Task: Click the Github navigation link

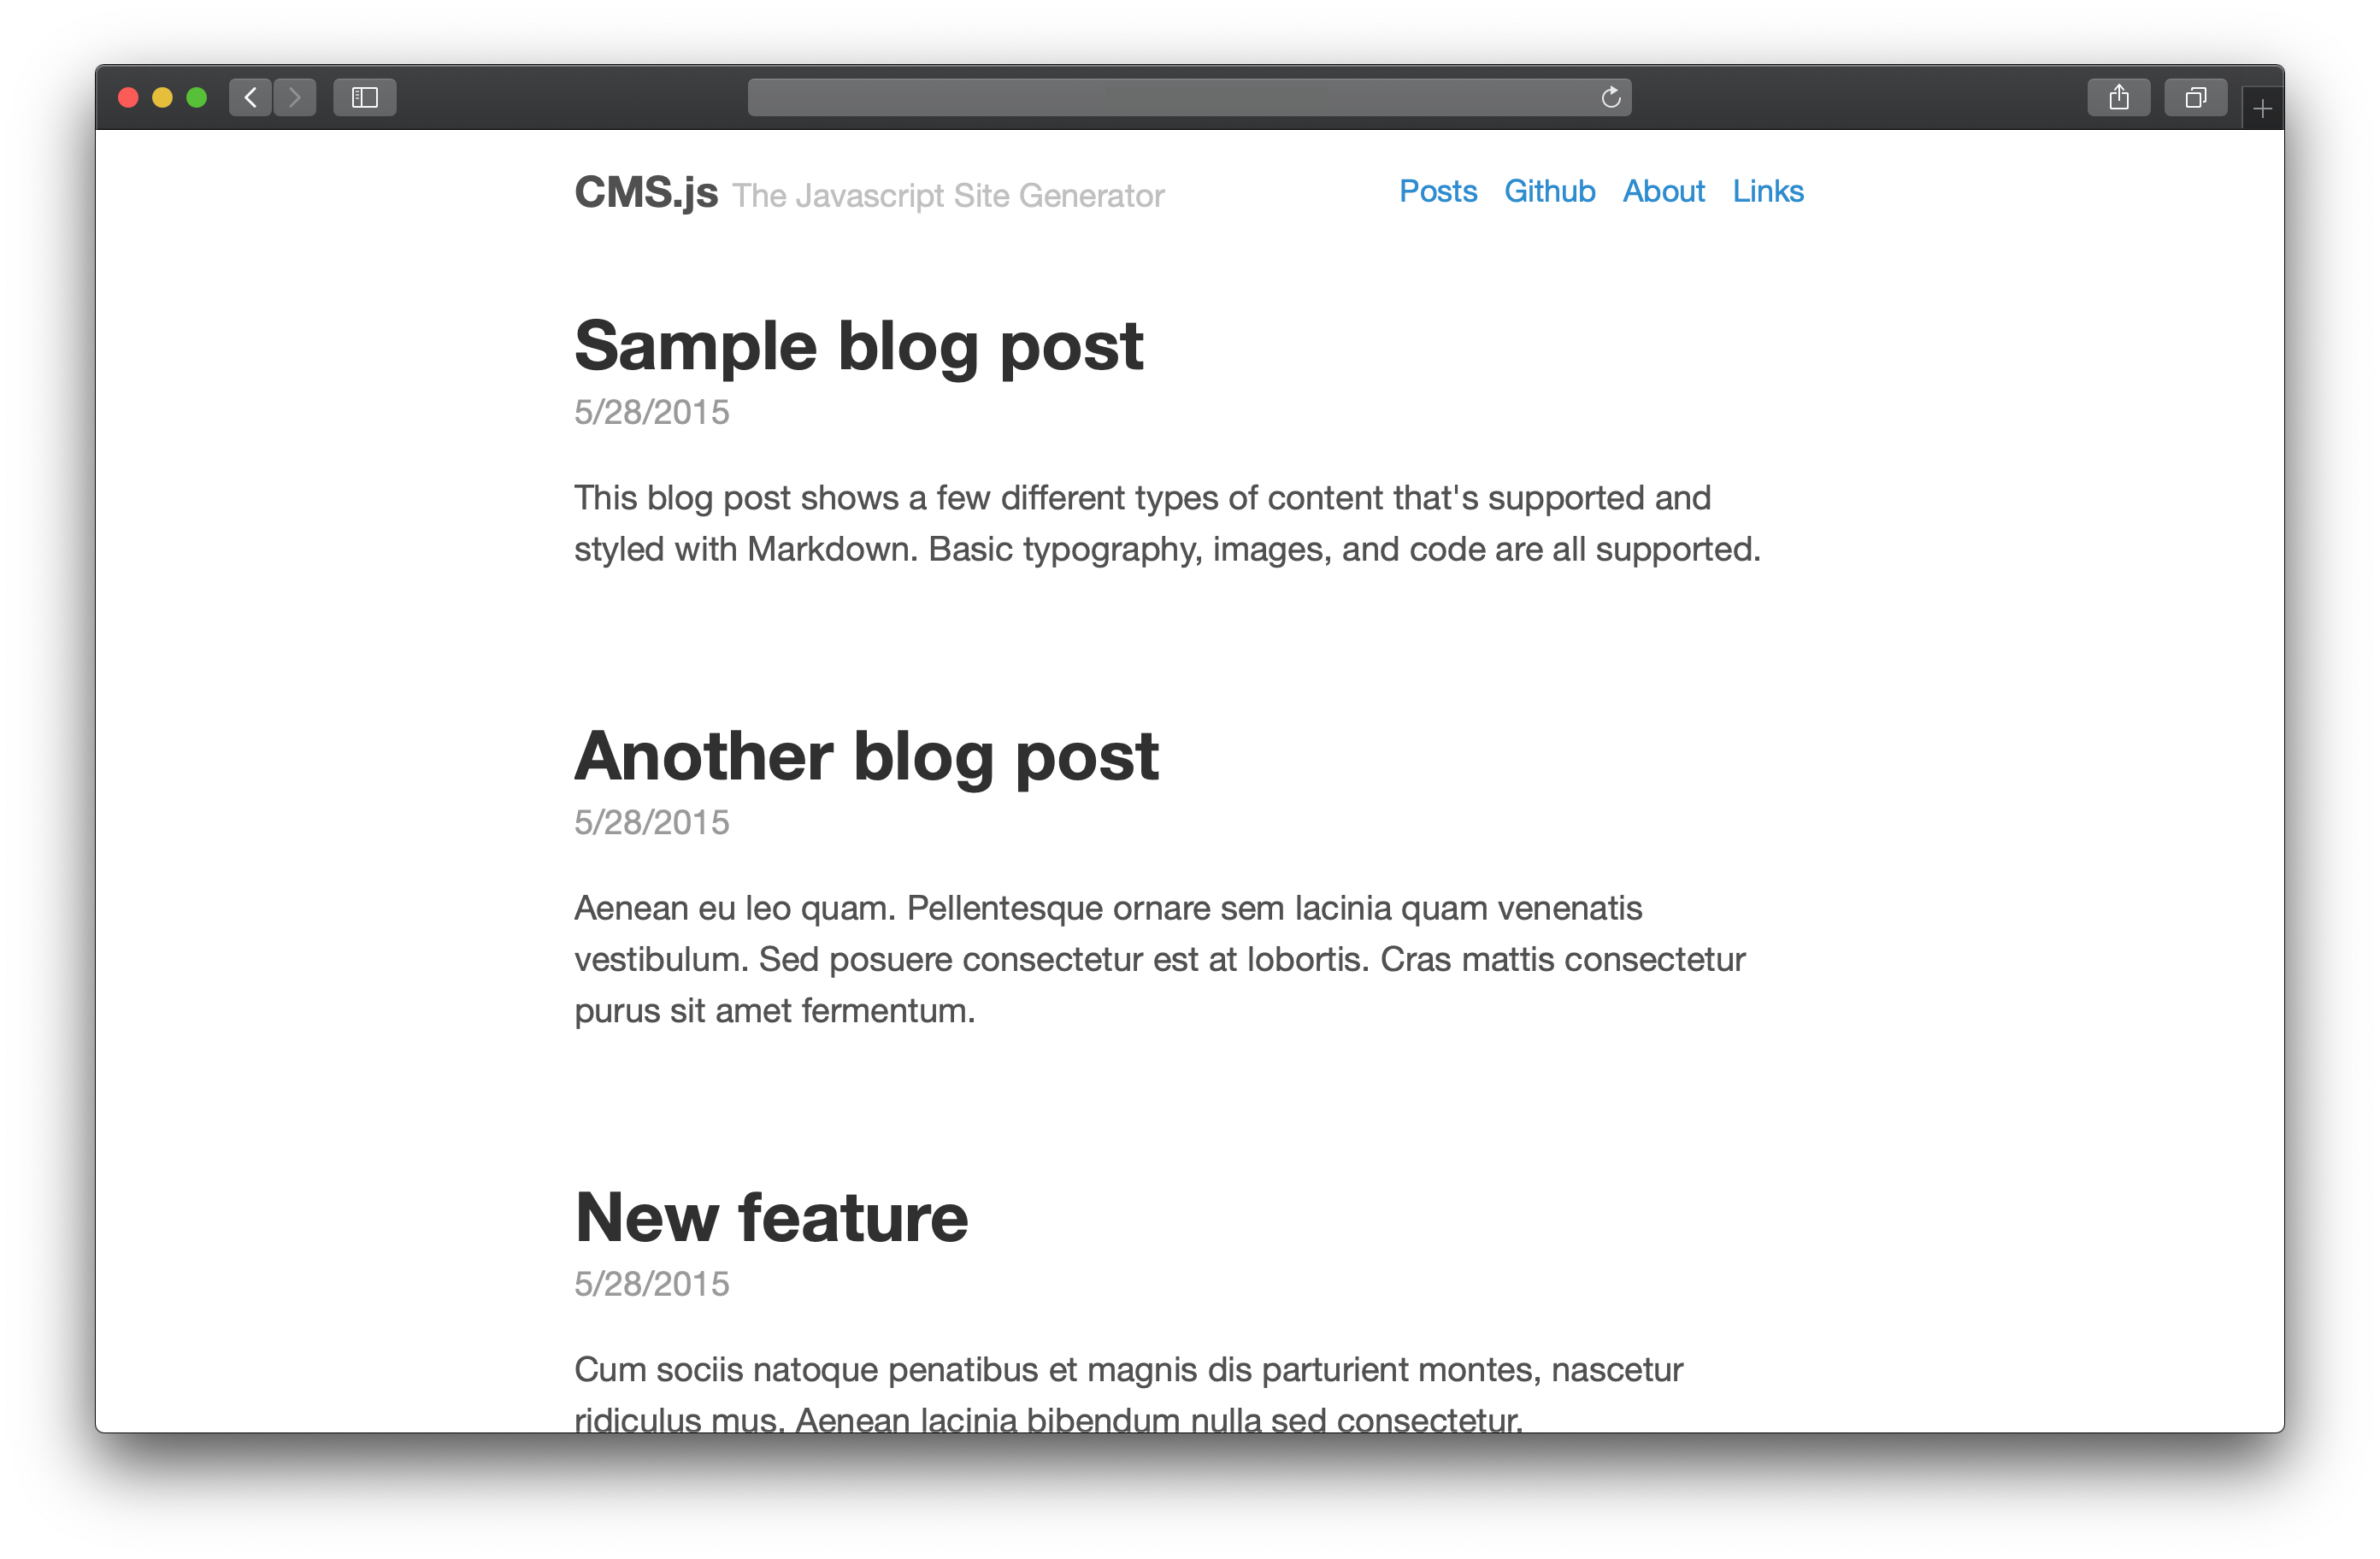Action: [x=1548, y=191]
